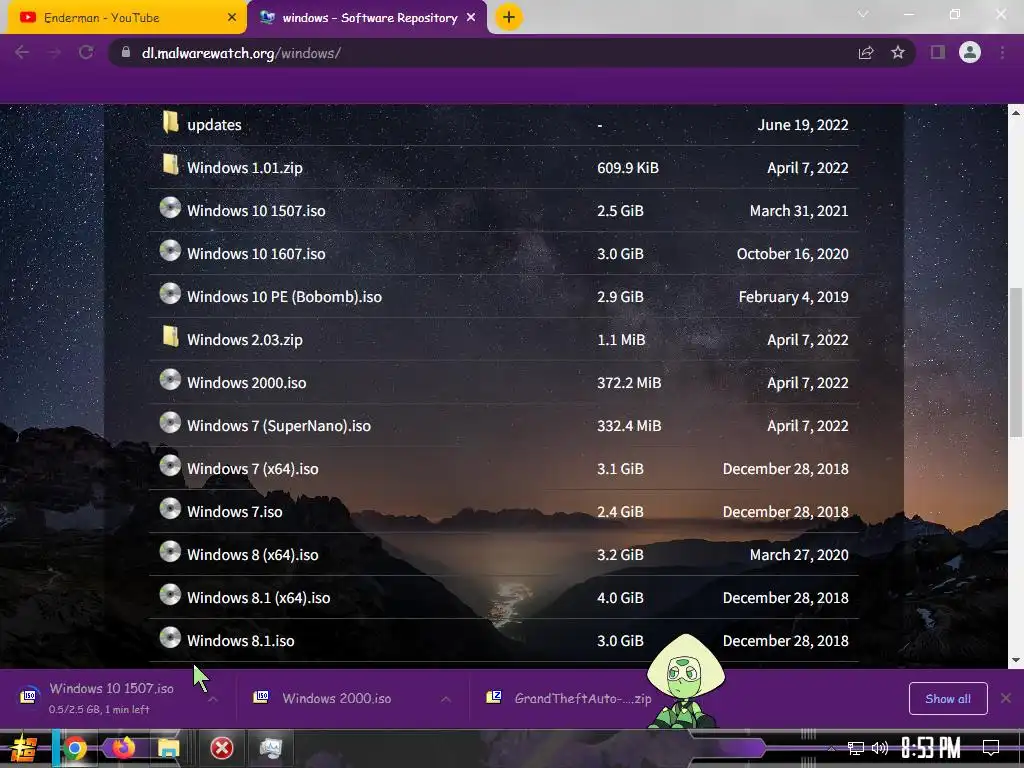
Task: Click the disc icon beside Windows 8.1.iso
Action: pos(170,638)
